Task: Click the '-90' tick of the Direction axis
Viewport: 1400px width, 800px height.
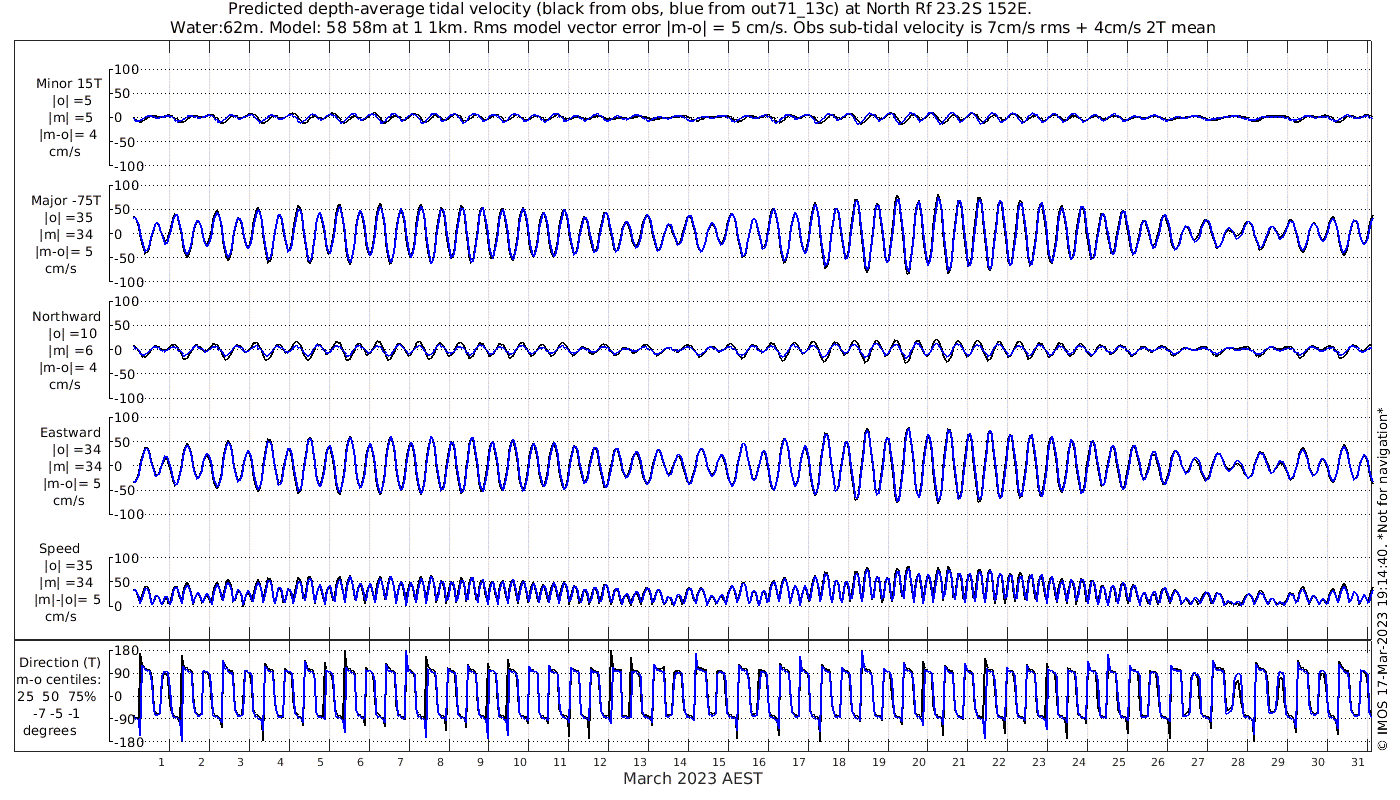Action: (x=125, y=720)
